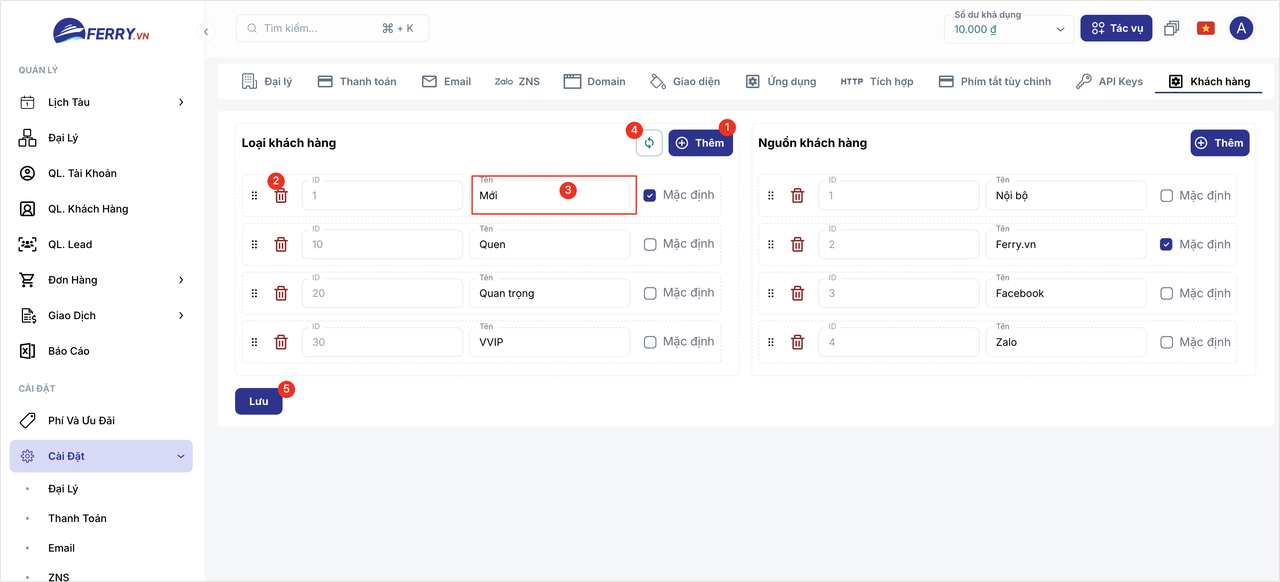Save changes with the Lưu button

pyautogui.click(x=259, y=401)
